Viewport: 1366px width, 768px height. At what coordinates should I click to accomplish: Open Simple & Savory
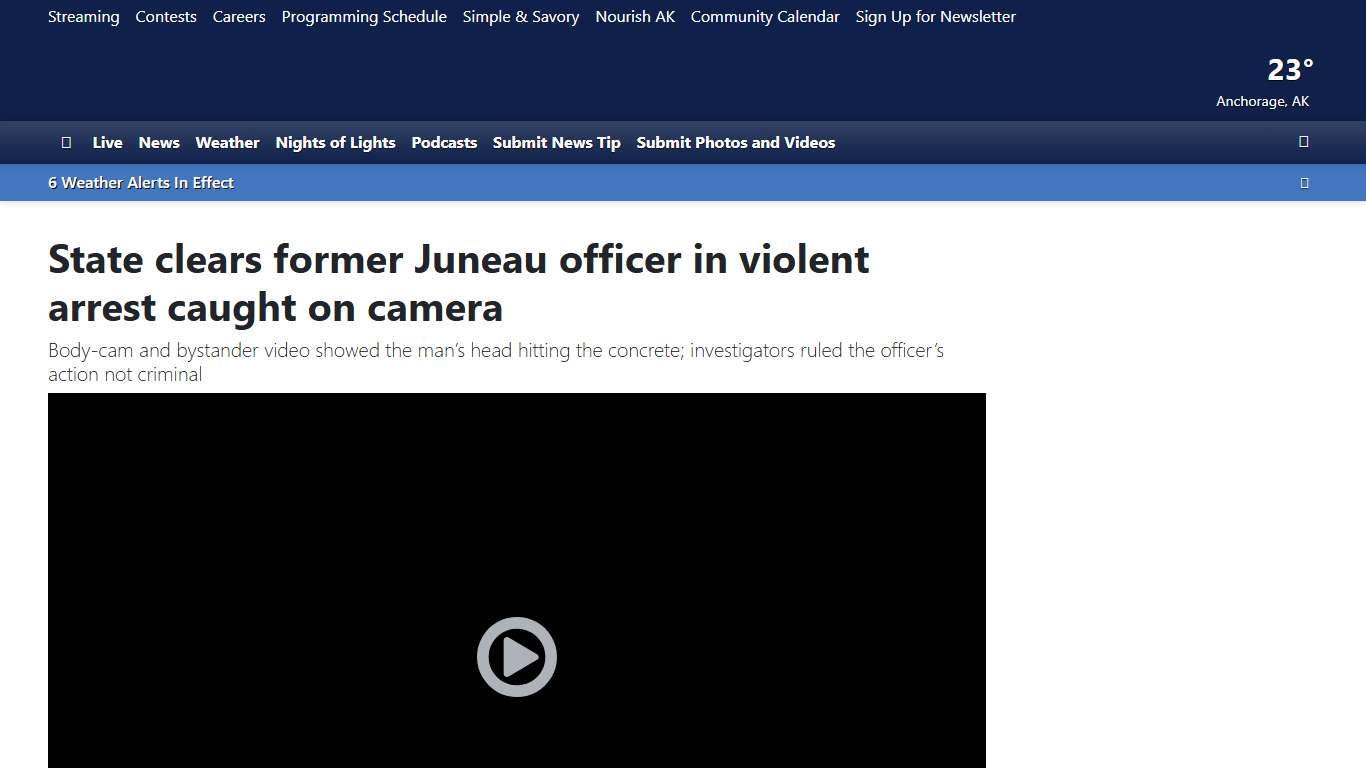pyautogui.click(x=520, y=16)
